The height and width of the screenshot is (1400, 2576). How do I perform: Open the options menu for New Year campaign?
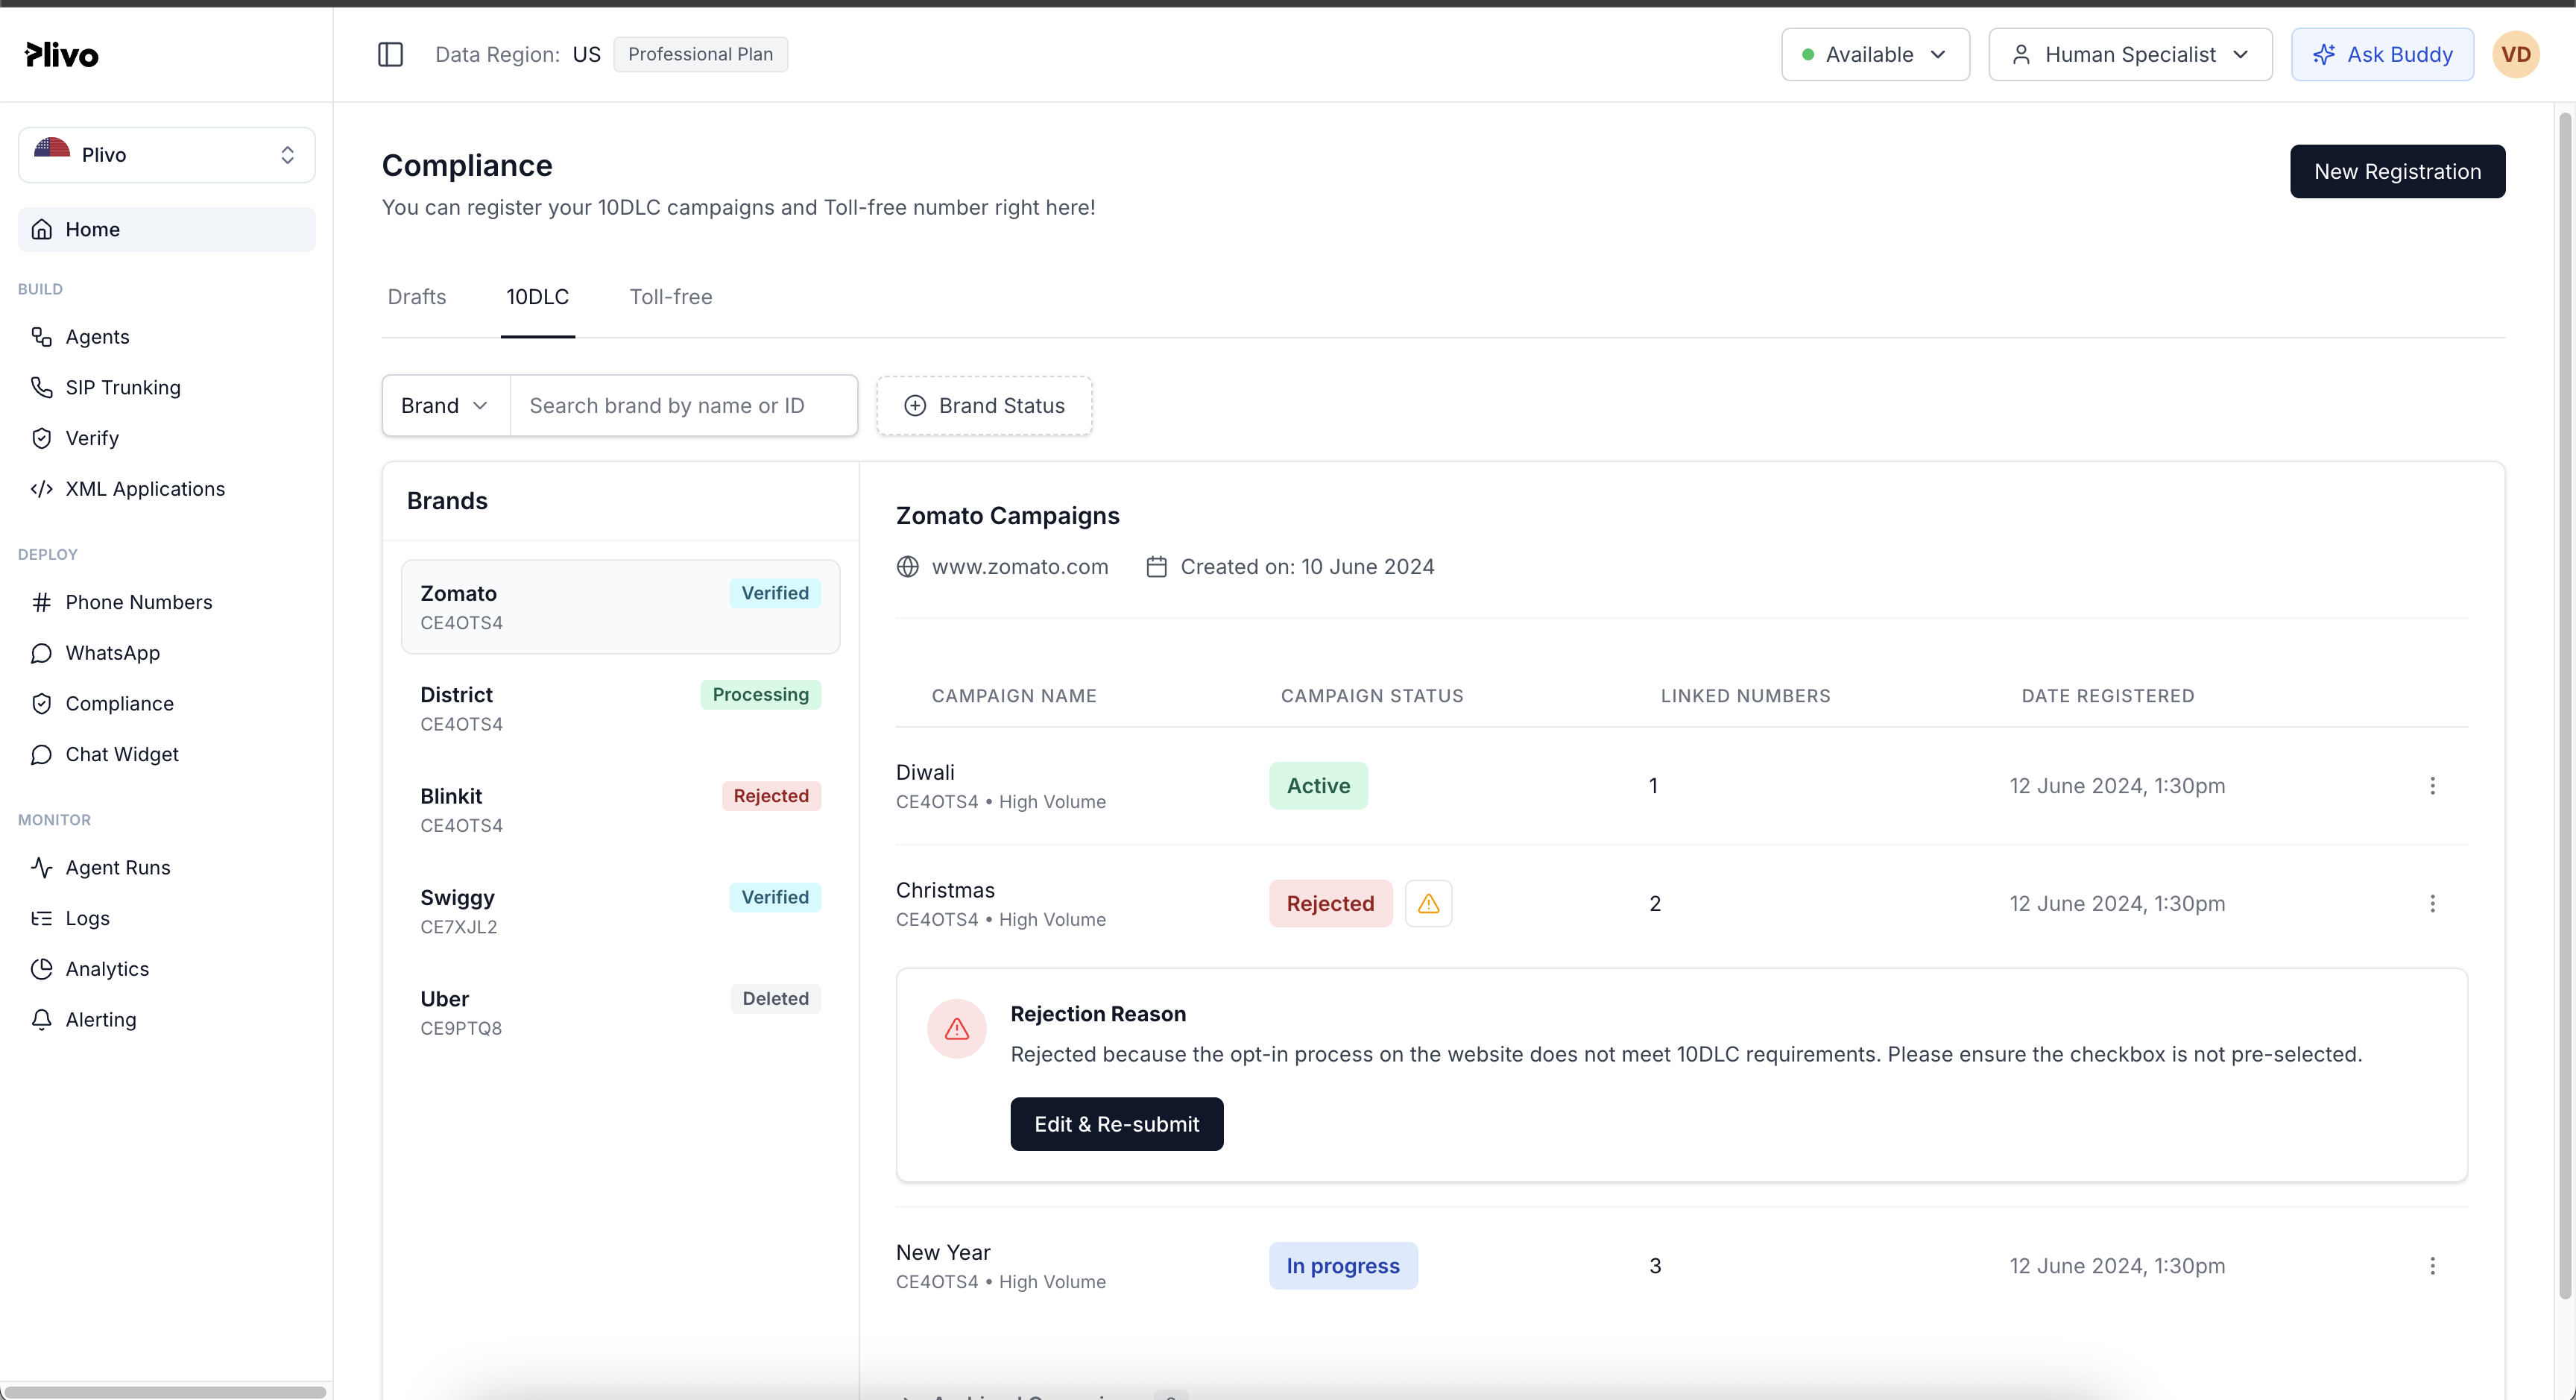pyautogui.click(x=2432, y=1266)
